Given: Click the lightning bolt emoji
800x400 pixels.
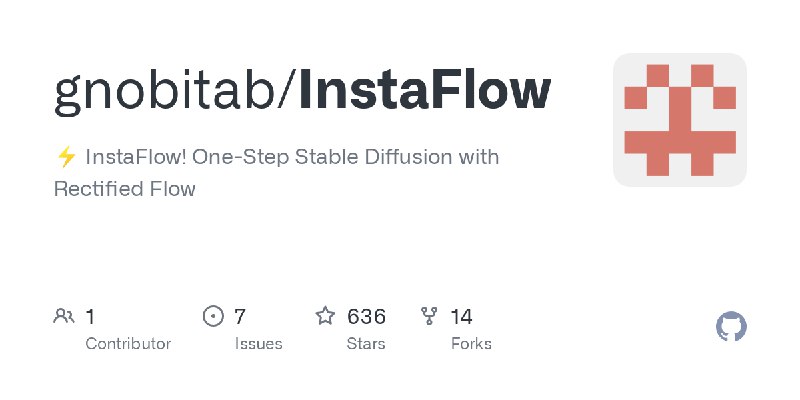Looking at the screenshot, I should tap(66, 157).
